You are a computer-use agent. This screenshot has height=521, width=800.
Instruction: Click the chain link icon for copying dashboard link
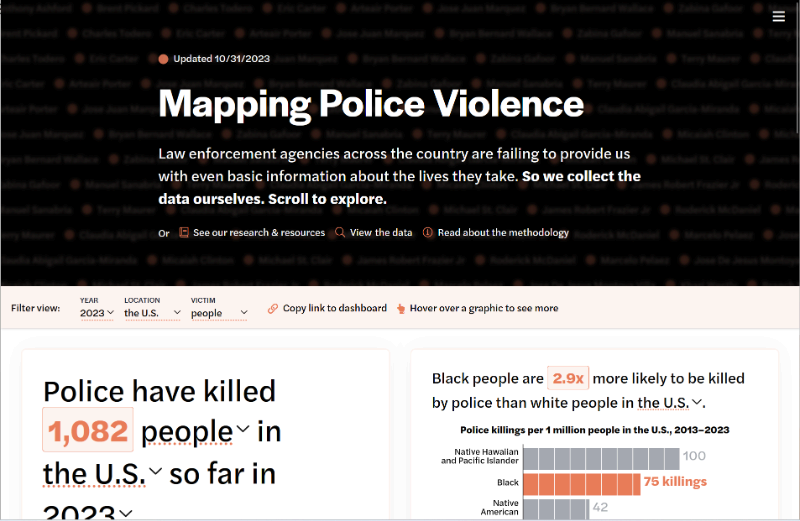(x=273, y=309)
